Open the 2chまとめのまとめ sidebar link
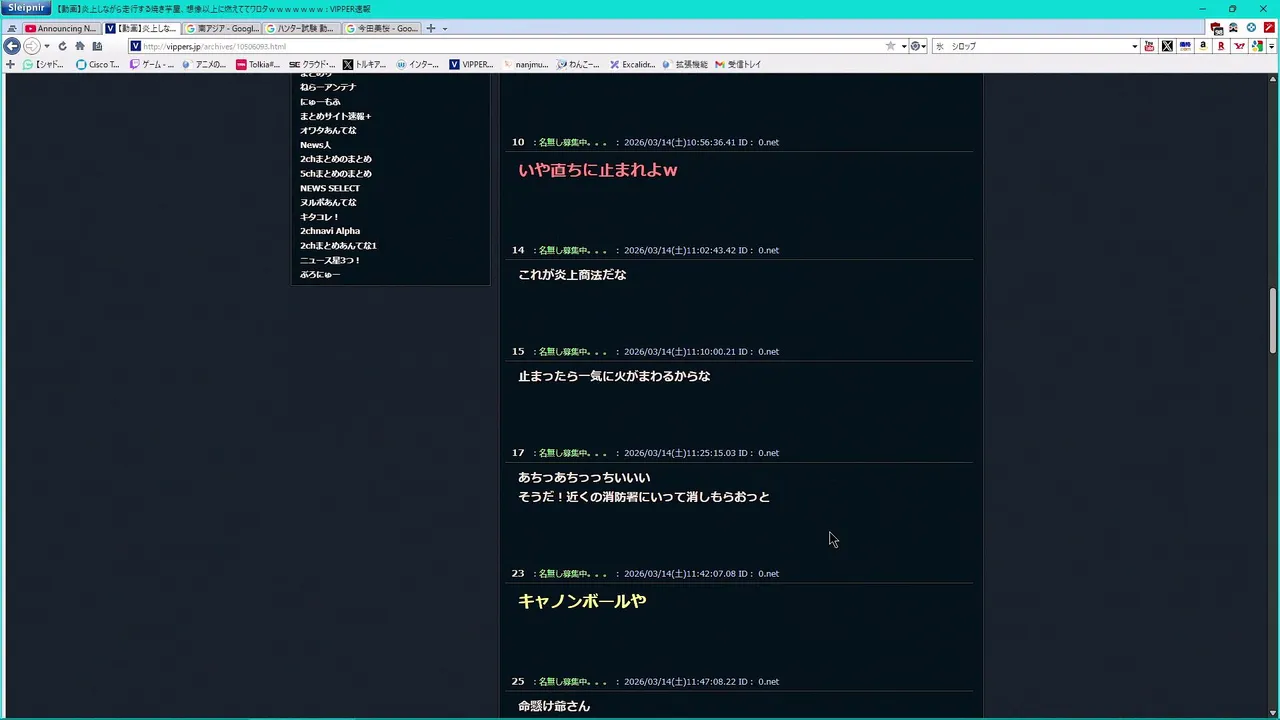 coord(335,159)
